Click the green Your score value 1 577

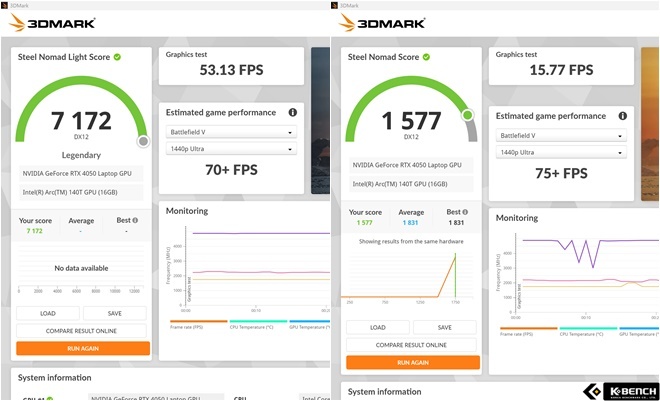(365, 223)
